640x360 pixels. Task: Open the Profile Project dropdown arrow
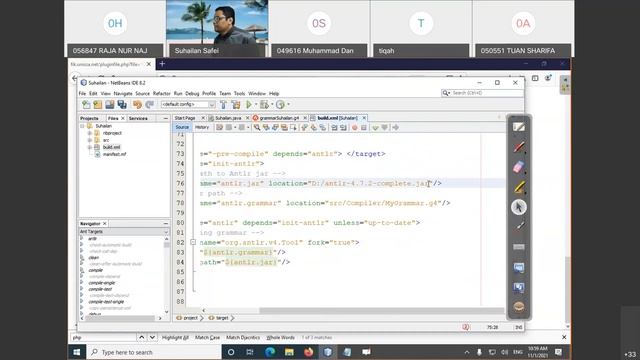point(288,105)
